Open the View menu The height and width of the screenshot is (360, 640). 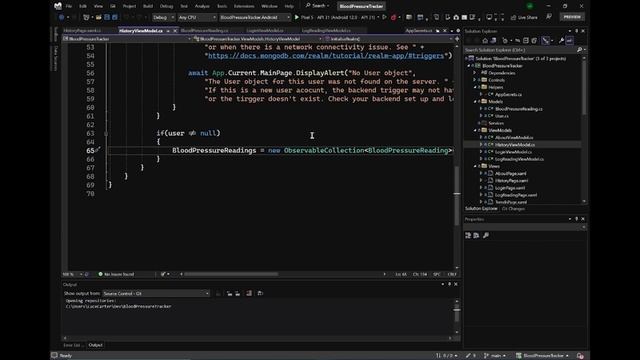tap(98, 6)
